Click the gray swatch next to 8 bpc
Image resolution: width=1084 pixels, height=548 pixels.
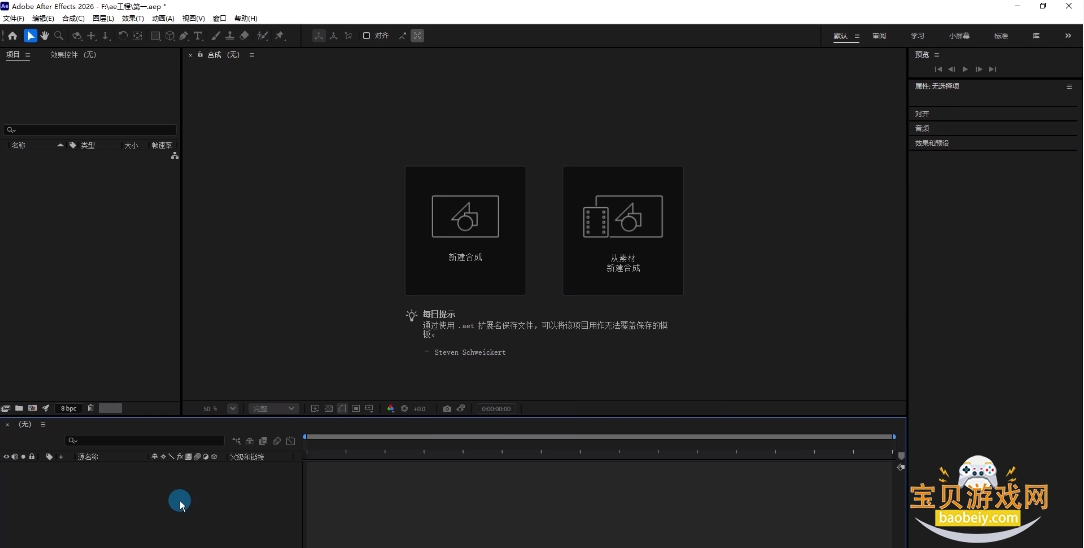[111, 408]
